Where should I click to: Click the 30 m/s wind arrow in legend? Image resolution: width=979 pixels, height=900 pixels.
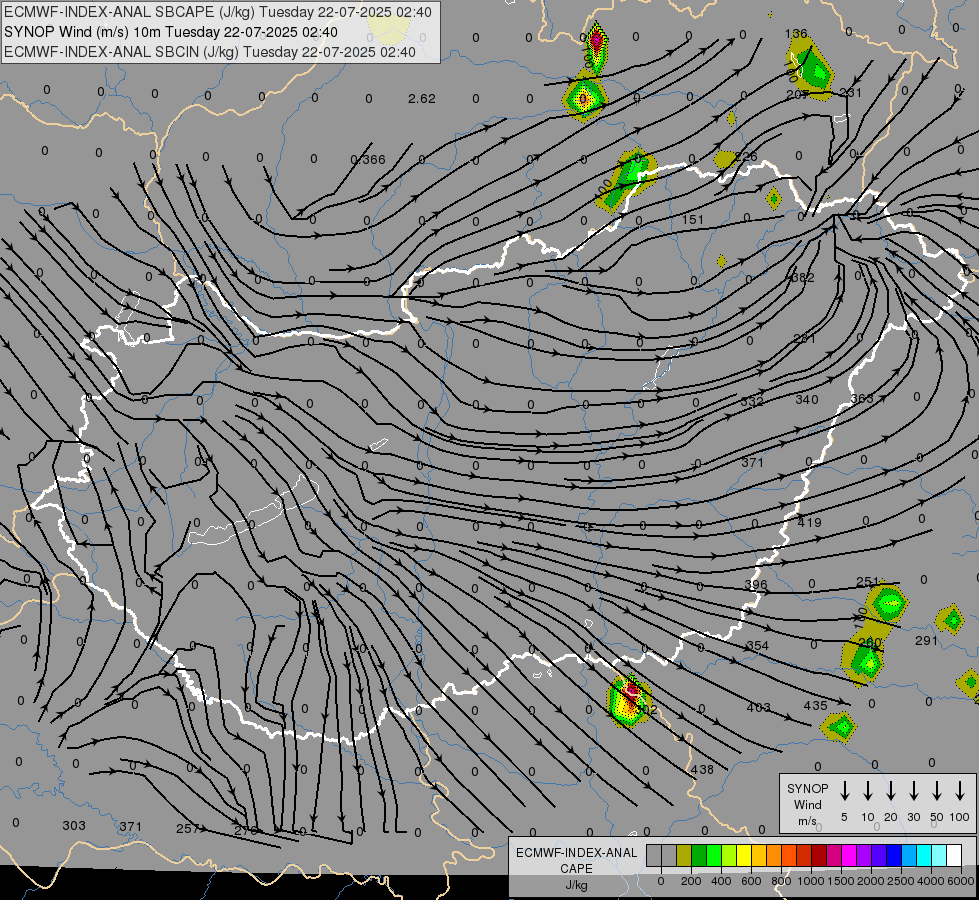point(914,791)
